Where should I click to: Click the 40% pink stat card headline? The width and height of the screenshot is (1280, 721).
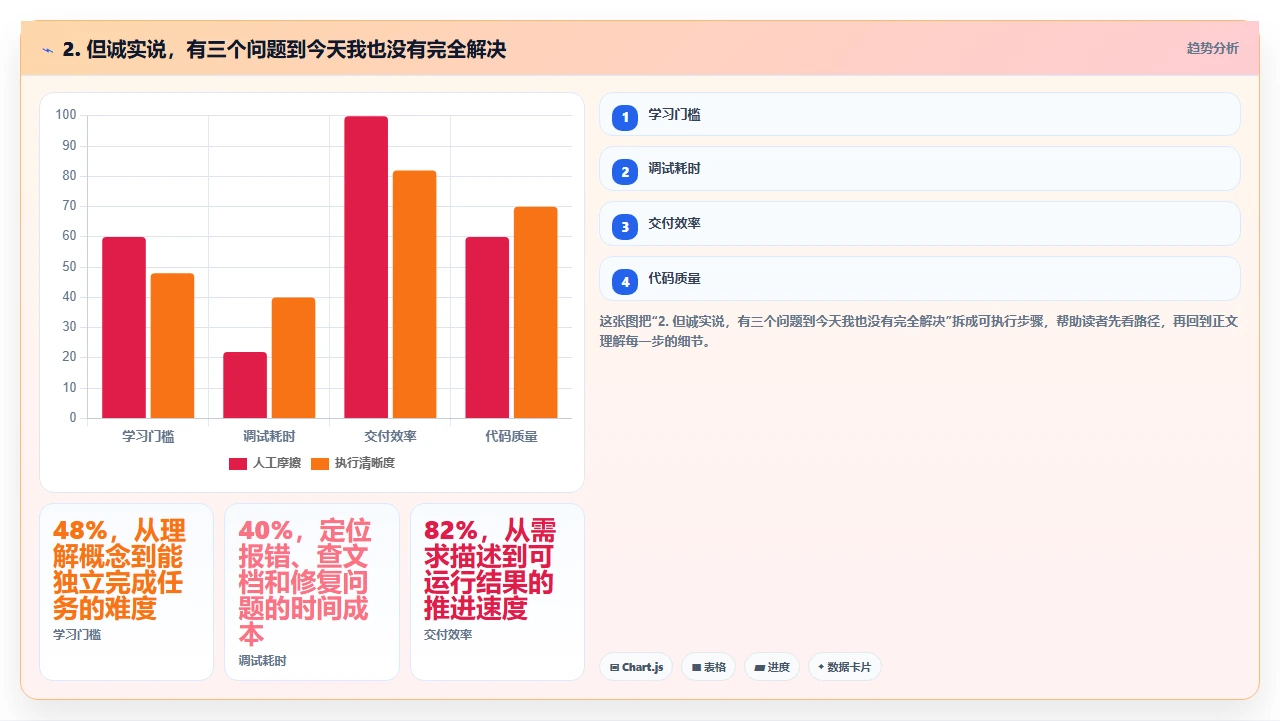[x=304, y=582]
